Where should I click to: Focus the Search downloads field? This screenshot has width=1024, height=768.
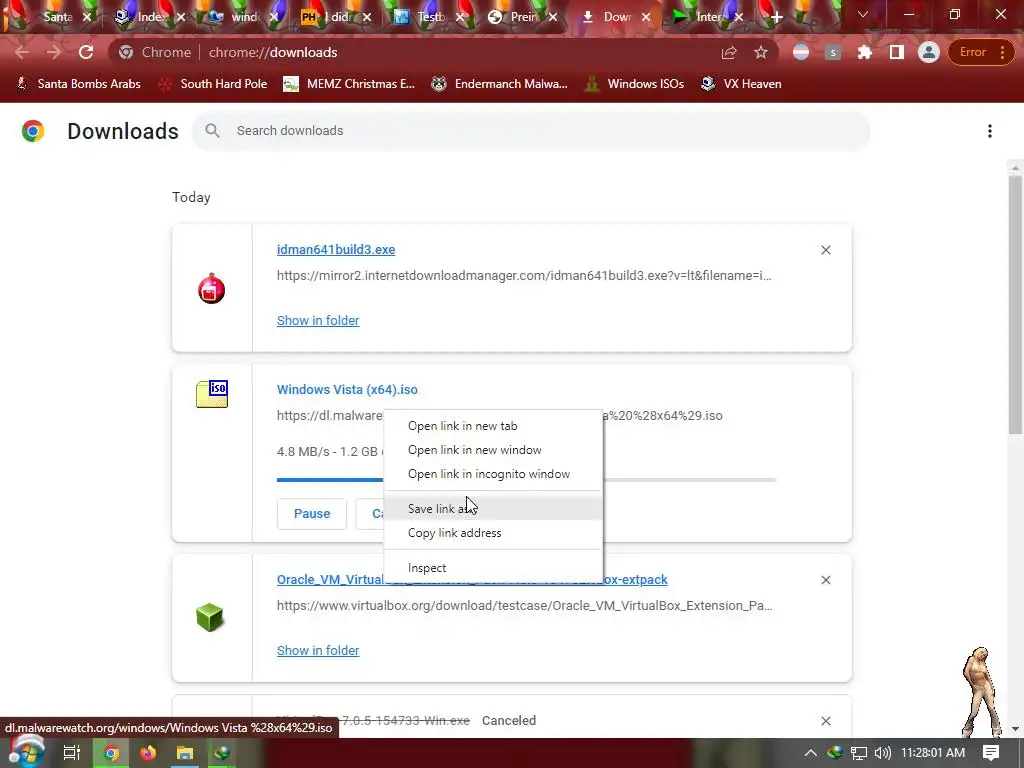pyautogui.click(x=530, y=131)
